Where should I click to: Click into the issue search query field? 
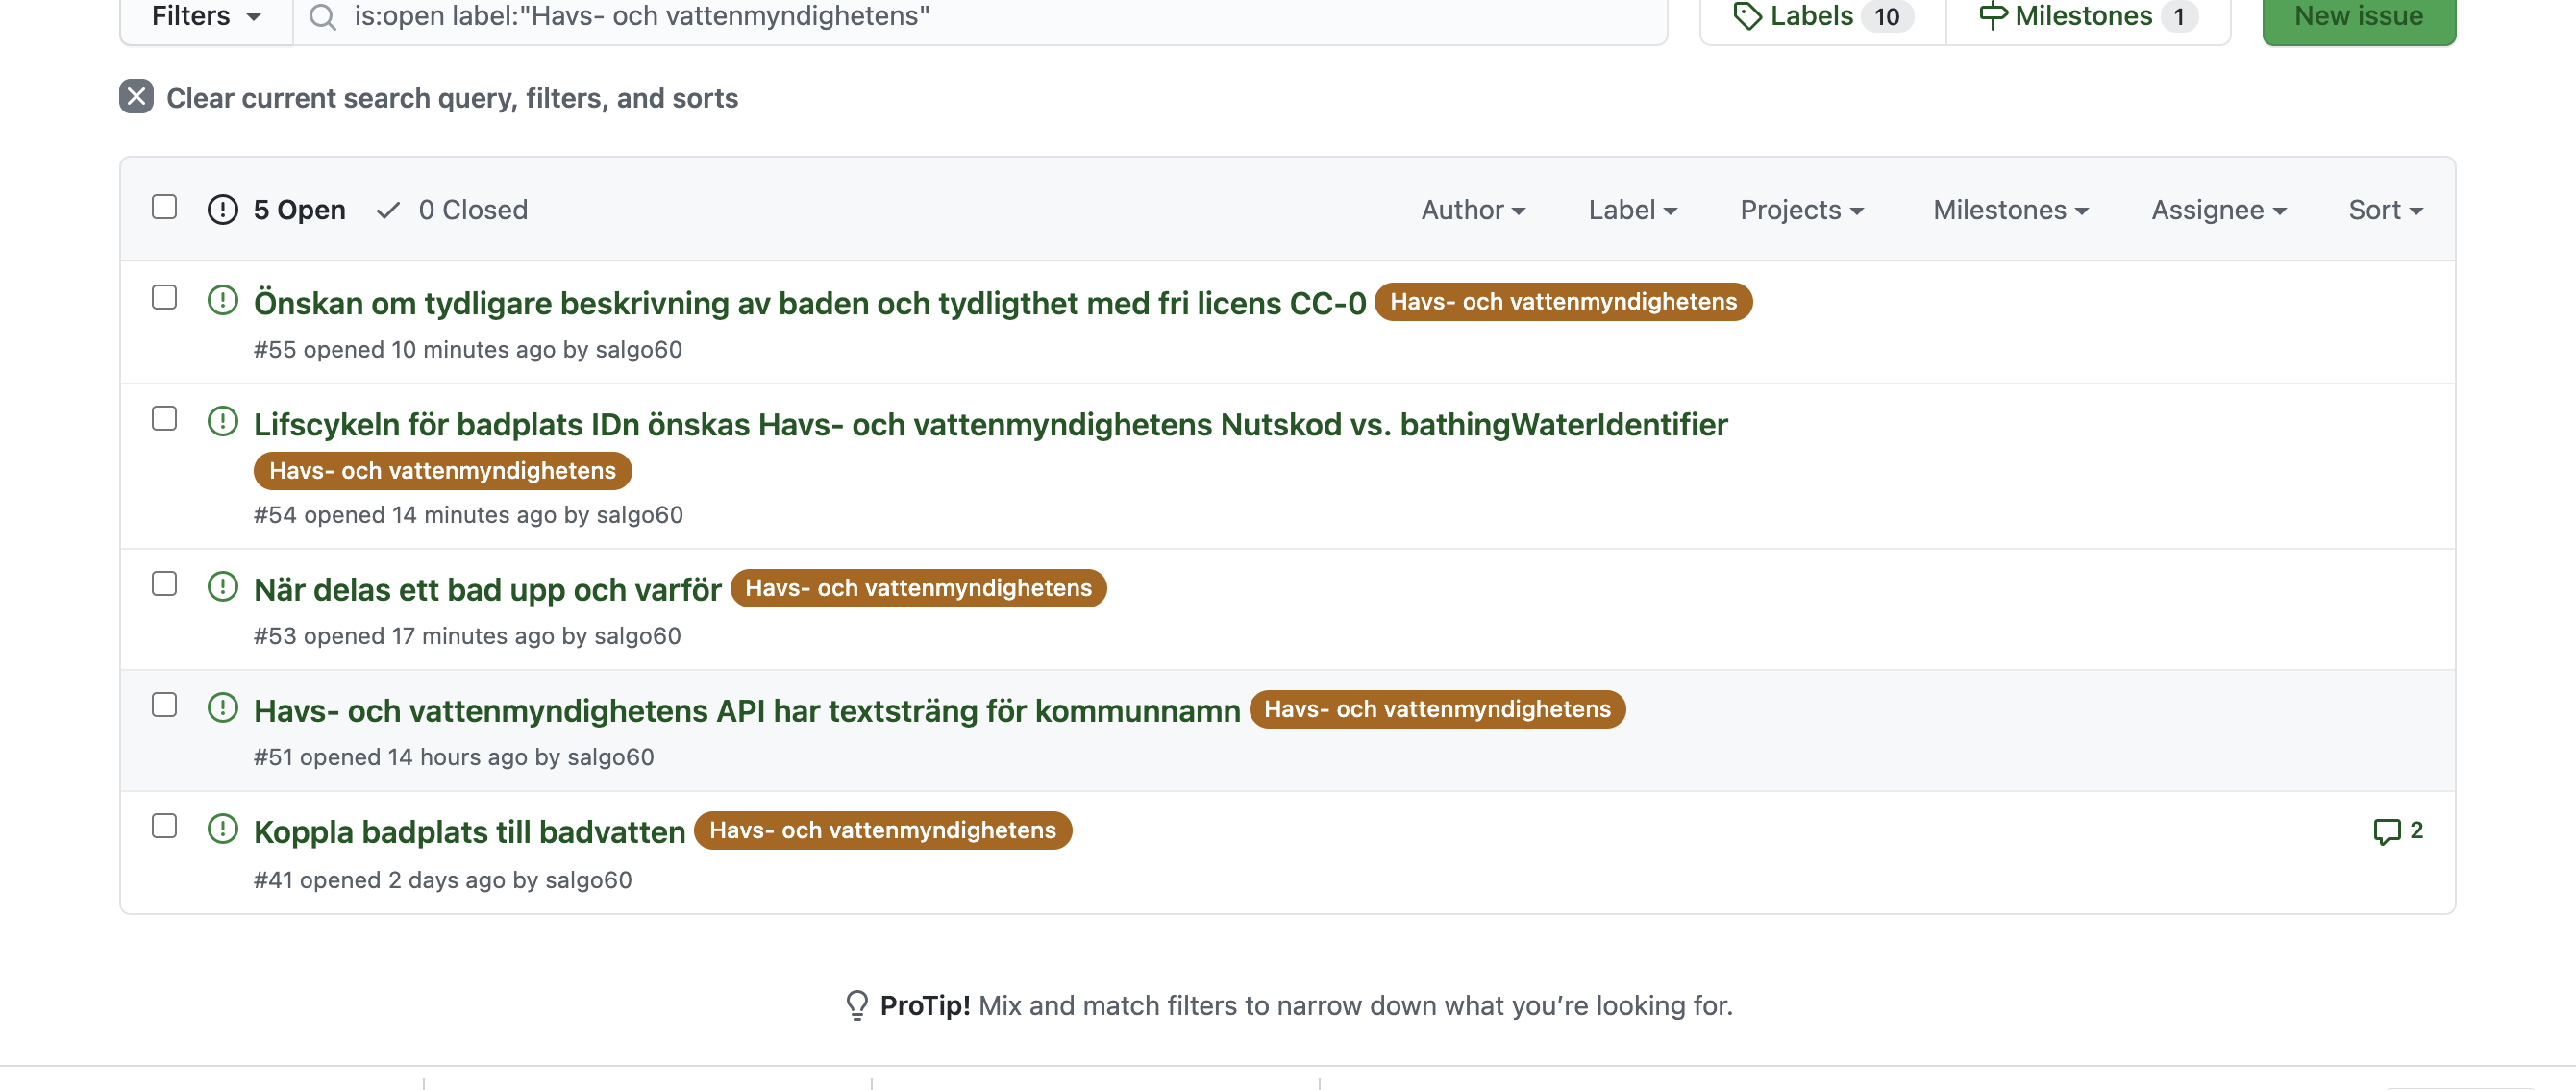coord(980,16)
